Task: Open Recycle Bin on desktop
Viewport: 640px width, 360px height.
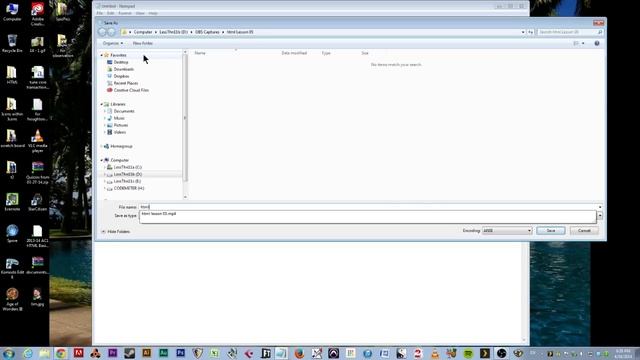Action: click(x=12, y=43)
